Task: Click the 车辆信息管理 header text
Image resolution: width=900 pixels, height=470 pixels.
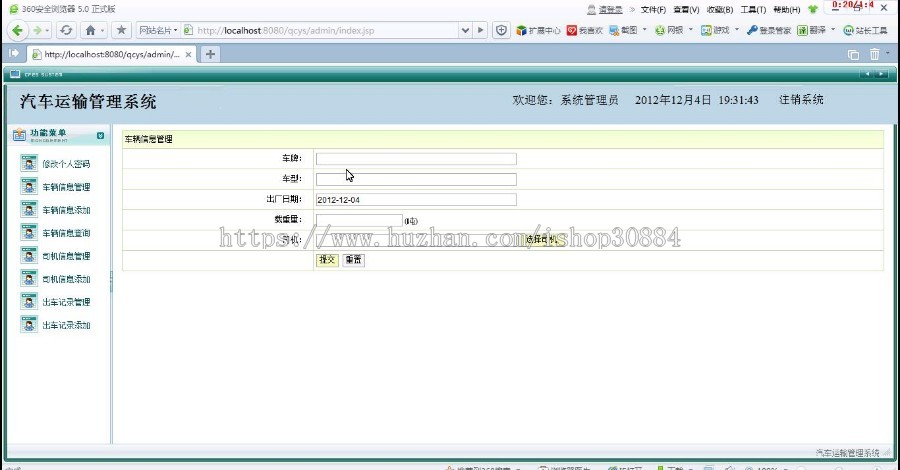Action: [x=149, y=139]
